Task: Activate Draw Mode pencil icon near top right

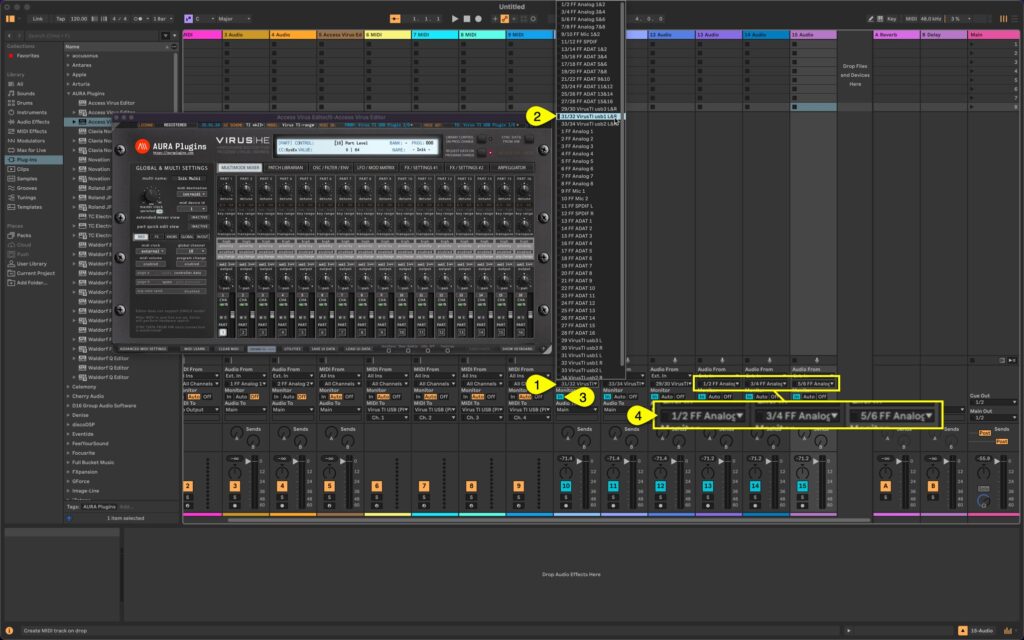Action: click(870, 18)
